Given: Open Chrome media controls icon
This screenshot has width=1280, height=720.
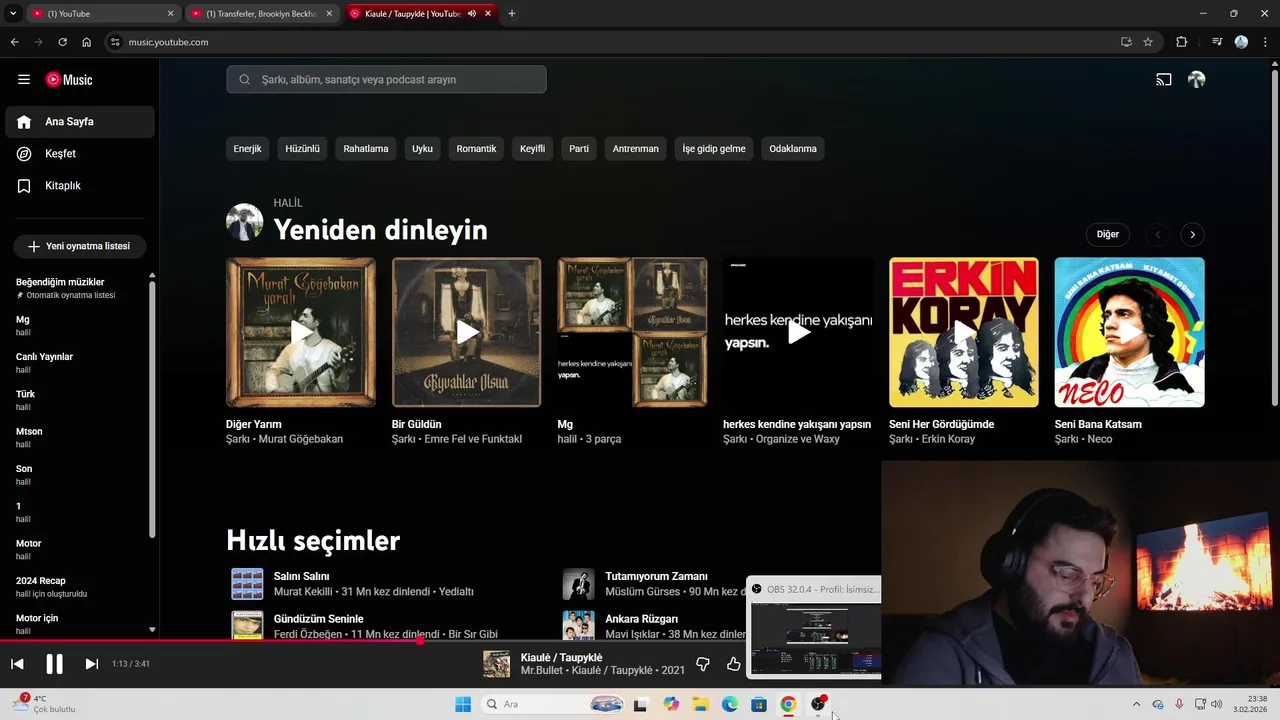Looking at the screenshot, I should coord(1217,42).
